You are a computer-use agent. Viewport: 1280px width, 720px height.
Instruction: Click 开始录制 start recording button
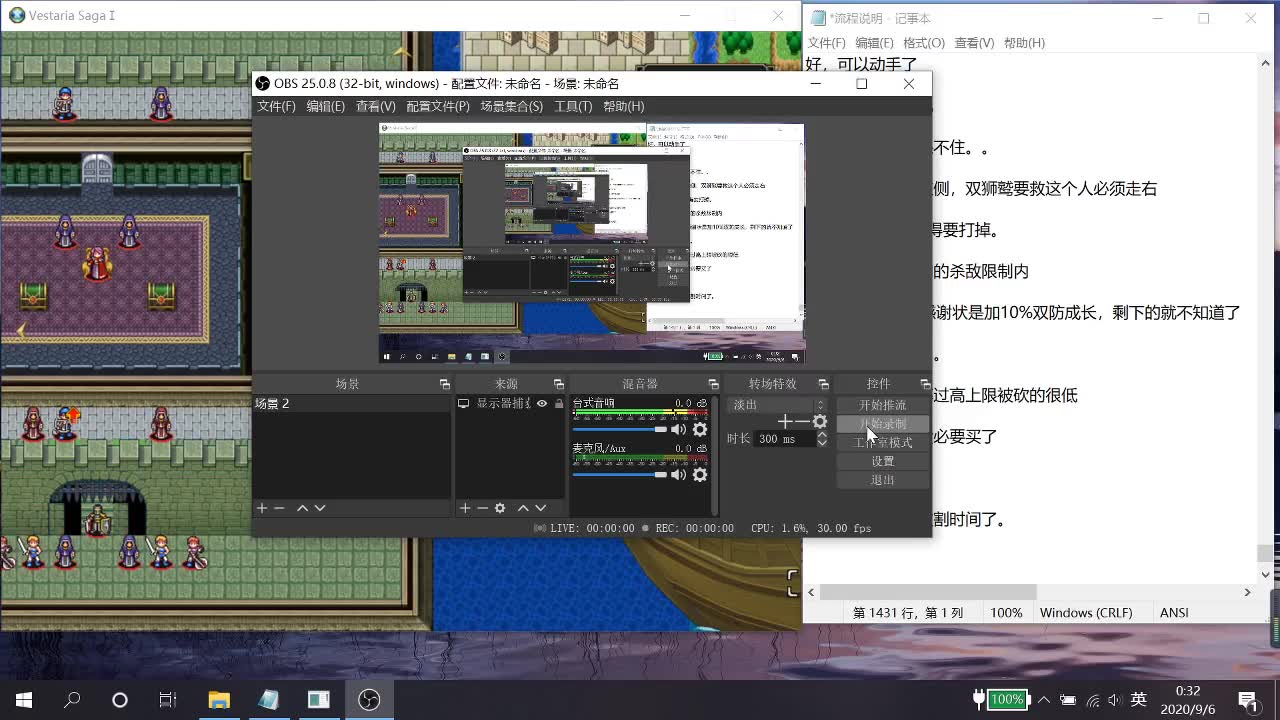coord(883,424)
